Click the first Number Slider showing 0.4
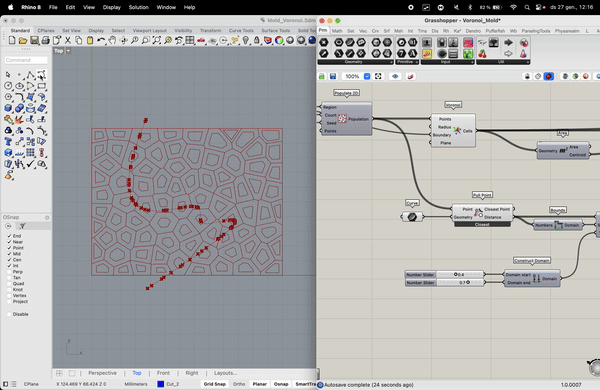600x390 pixels. coord(445,274)
